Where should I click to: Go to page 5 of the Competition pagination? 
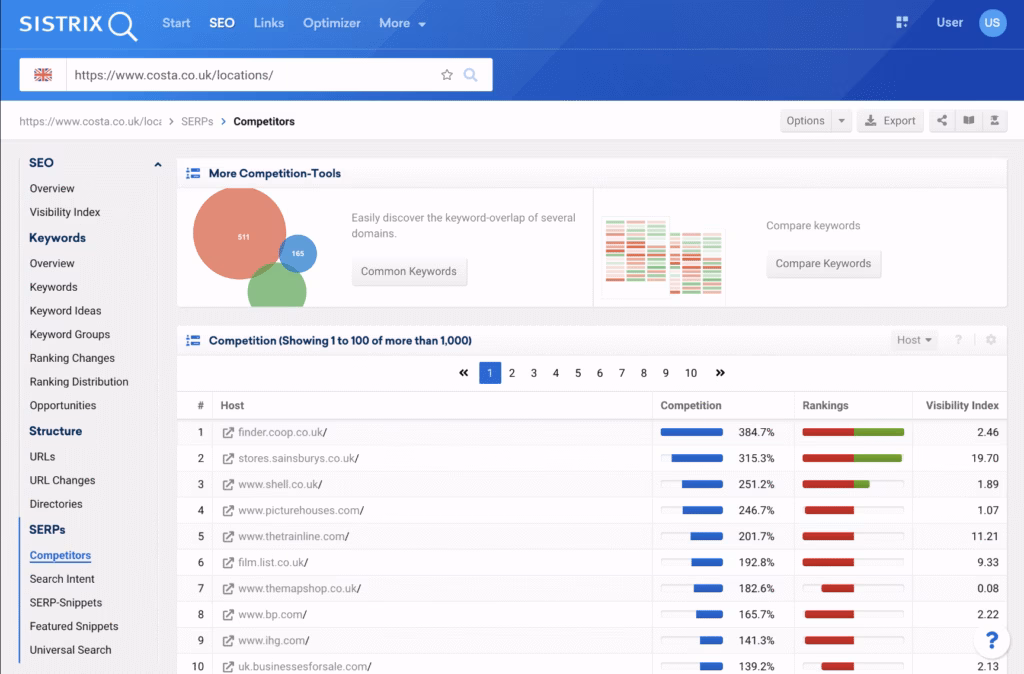(x=577, y=372)
